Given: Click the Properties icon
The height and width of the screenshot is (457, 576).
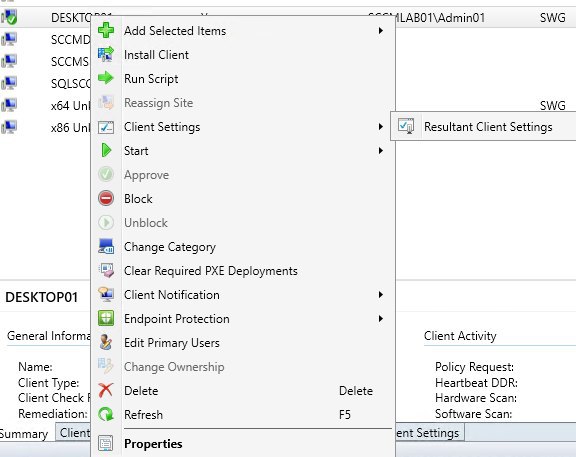Looking at the screenshot, I should [x=106, y=443].
